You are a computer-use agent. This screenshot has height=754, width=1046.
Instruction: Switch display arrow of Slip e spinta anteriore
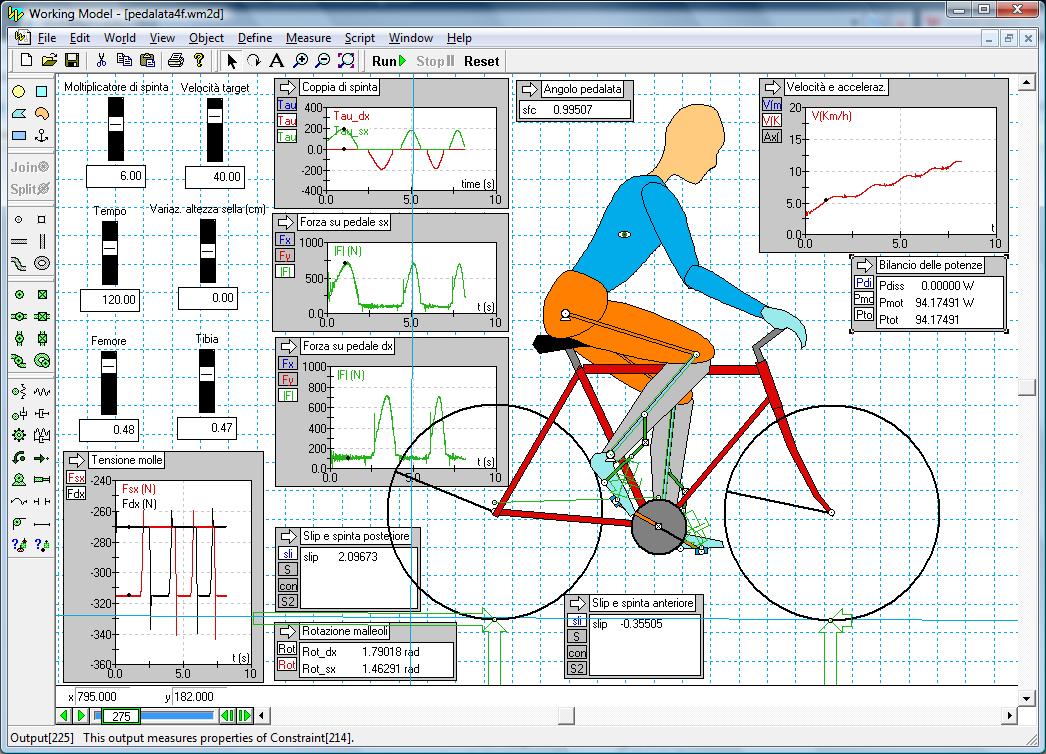click(x=577, y=603)
